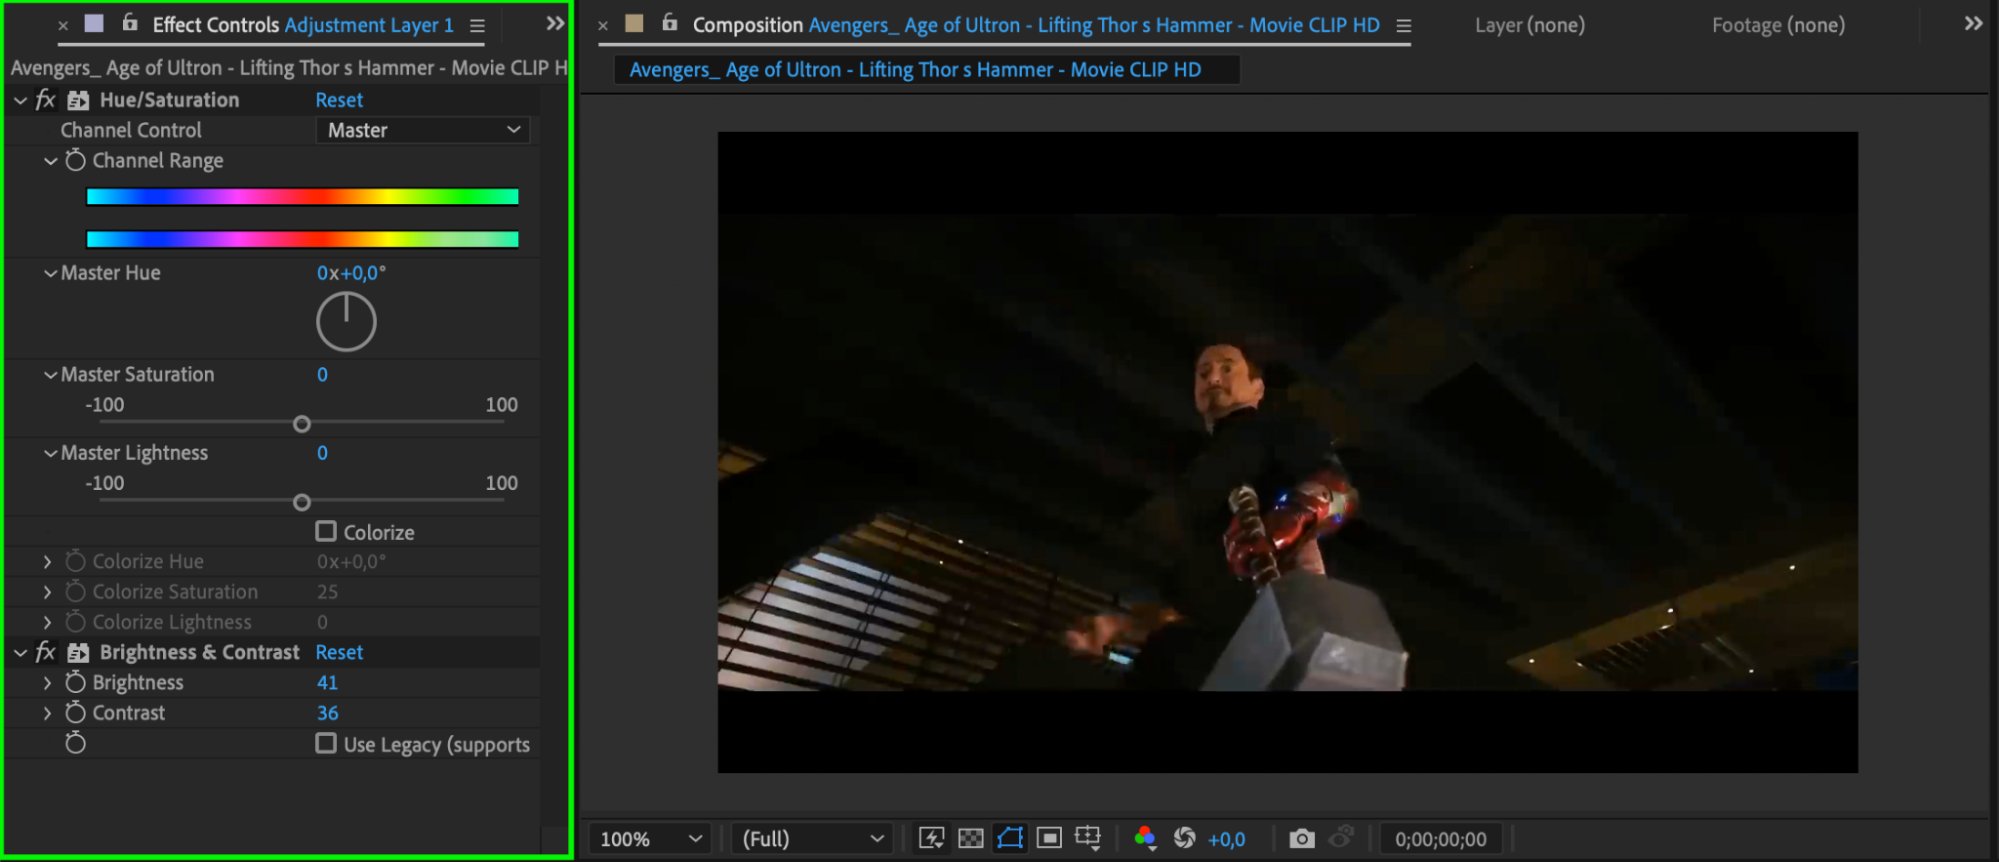This screenshot has width=1999, height=862.
Task: Open Fast Previews options
Action: [x=931, y=838]
